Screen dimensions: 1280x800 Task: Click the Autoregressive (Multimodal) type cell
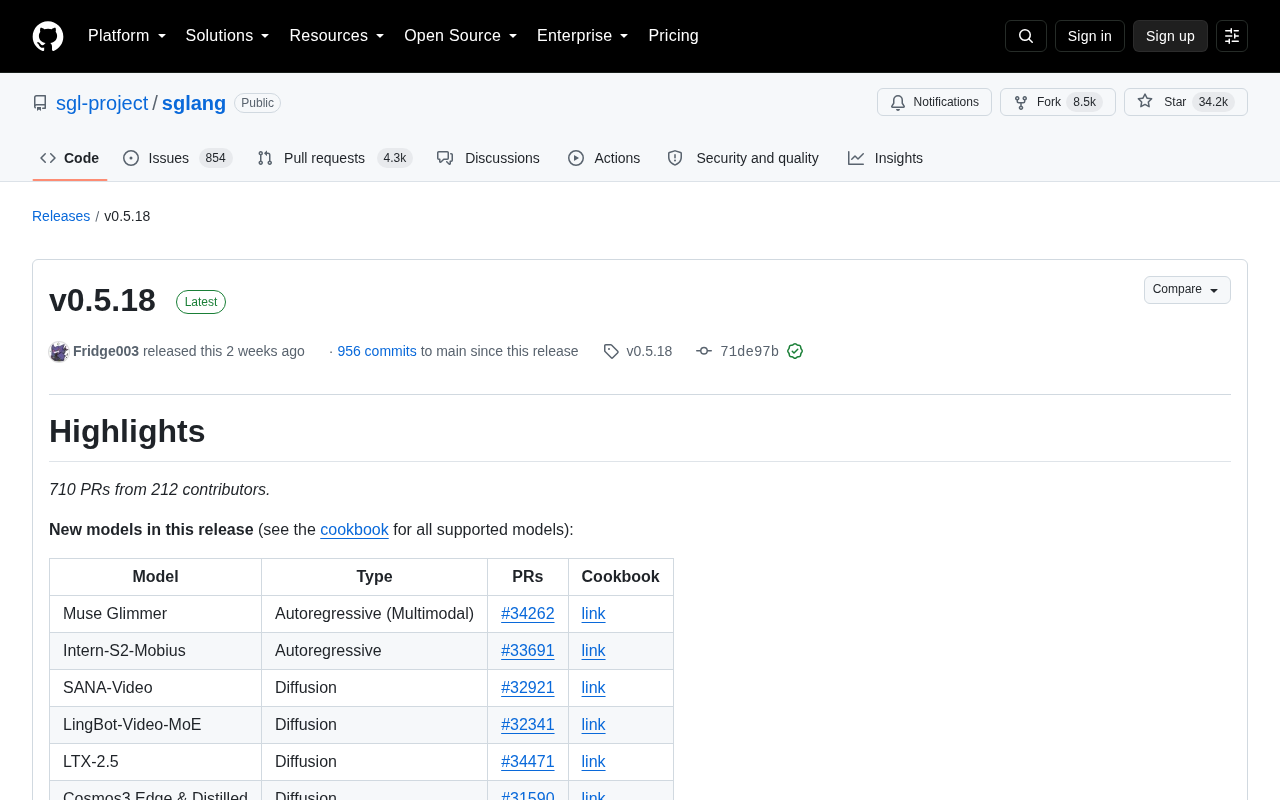(x=375, y=614)
